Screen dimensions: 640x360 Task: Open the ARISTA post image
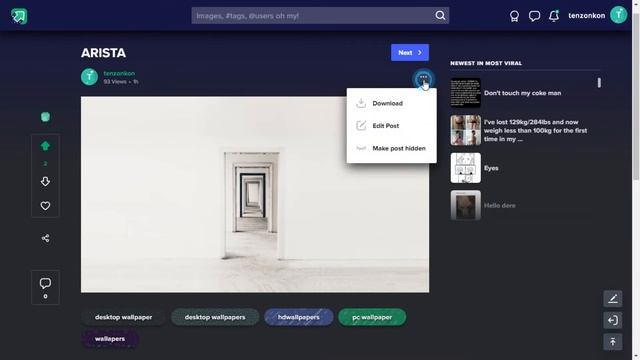click(255, 194)
